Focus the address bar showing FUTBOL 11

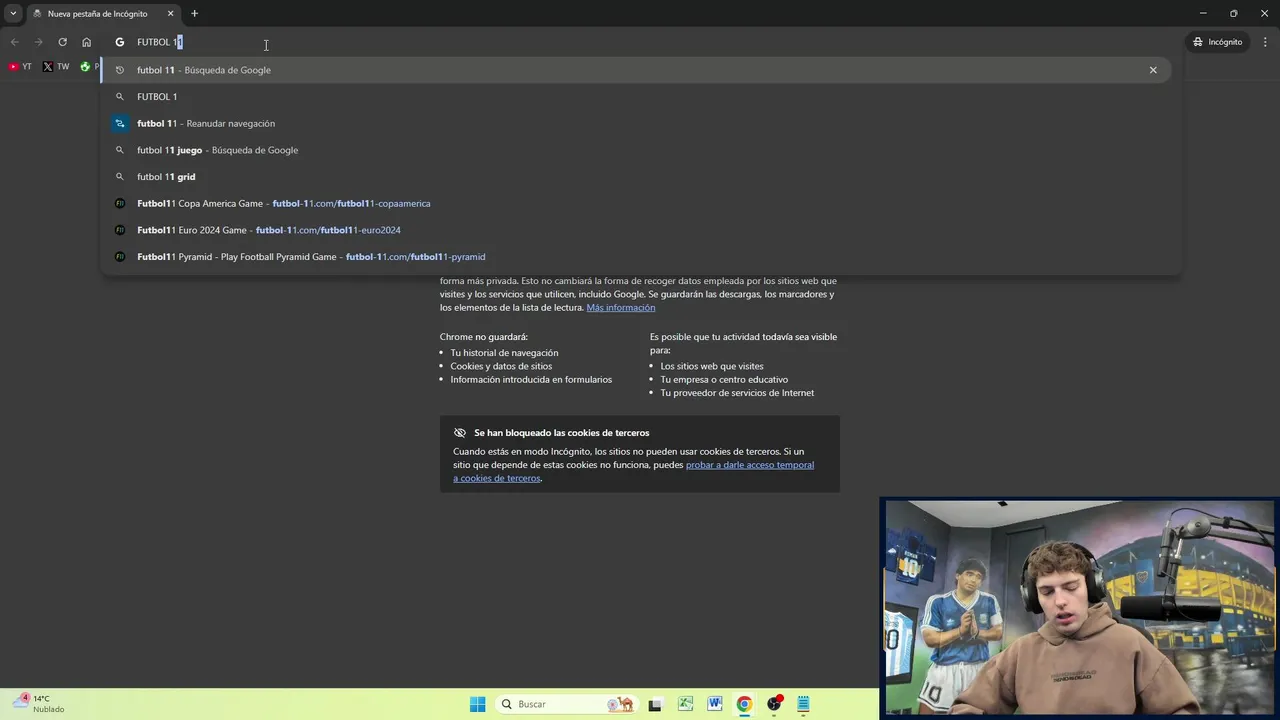pyautogui.click(x=640, y=42)
